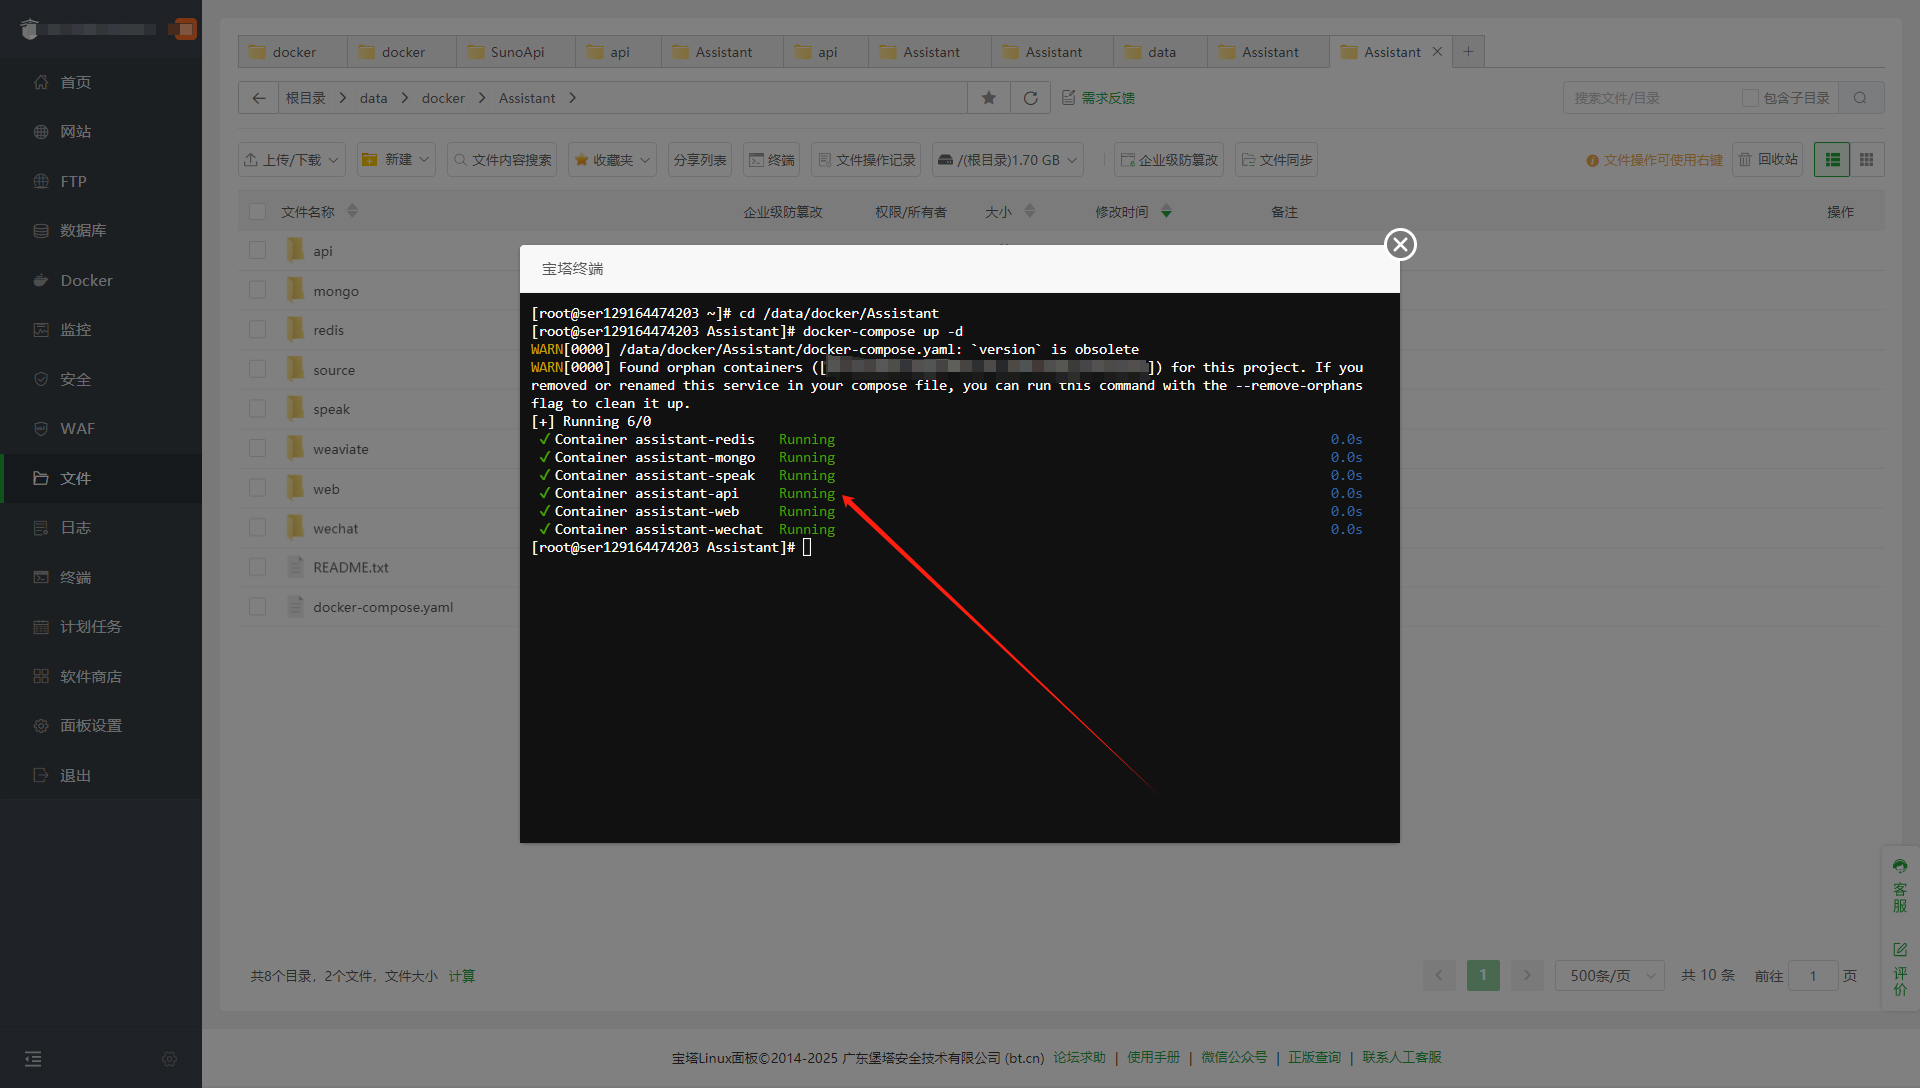Click the 文件操作记录 button
The height and width of the screenshot is (1088, 1920).
(866, 160)
